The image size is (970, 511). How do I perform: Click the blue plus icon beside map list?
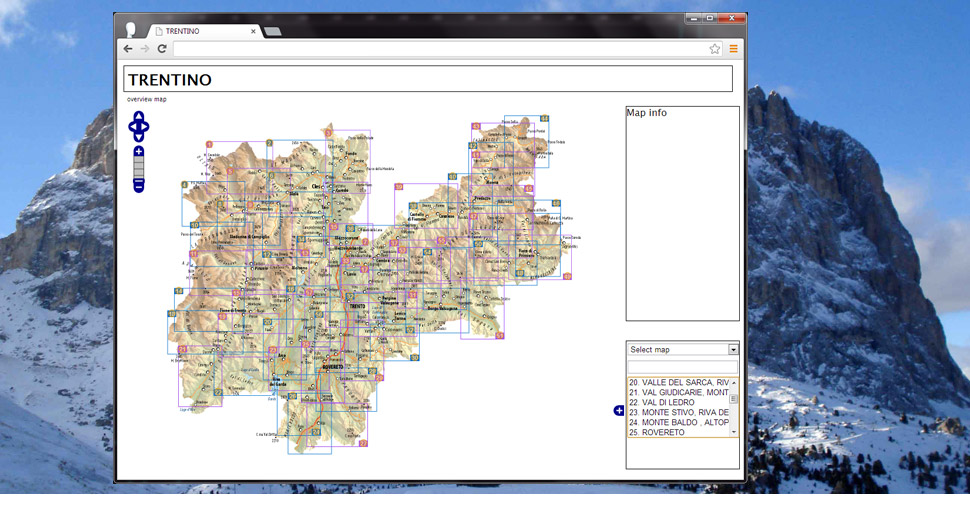coord(619,410)
